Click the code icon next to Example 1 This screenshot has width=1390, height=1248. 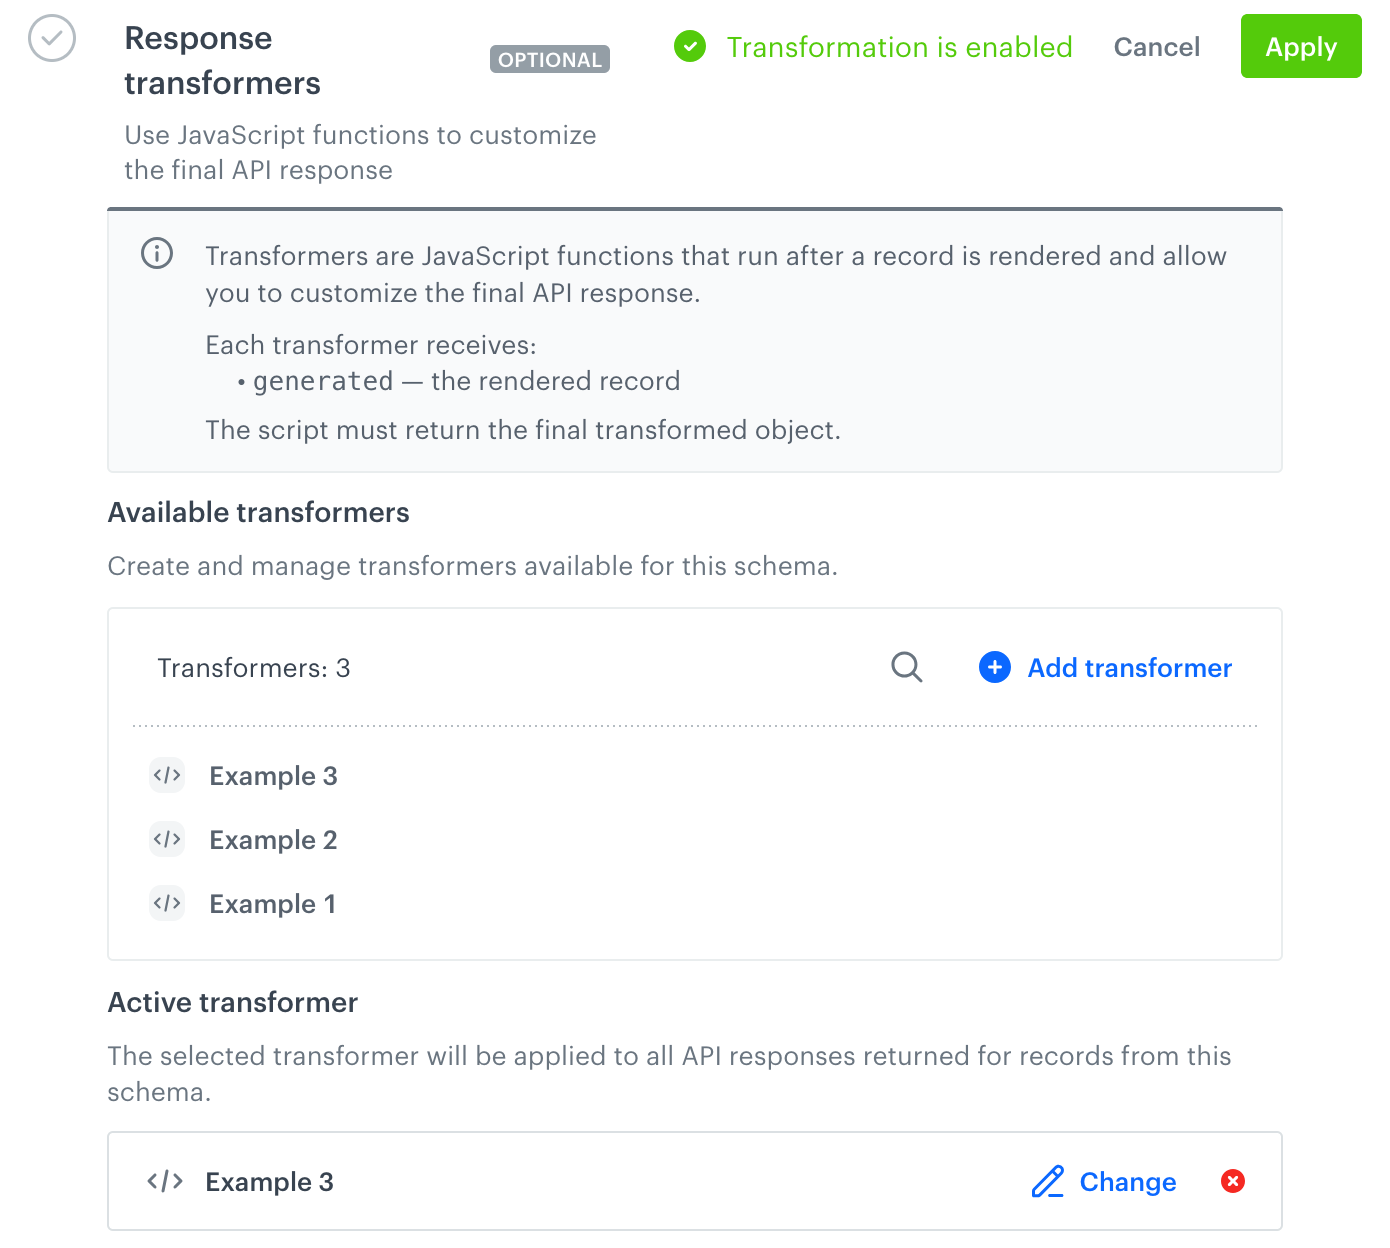click(167, 903)
